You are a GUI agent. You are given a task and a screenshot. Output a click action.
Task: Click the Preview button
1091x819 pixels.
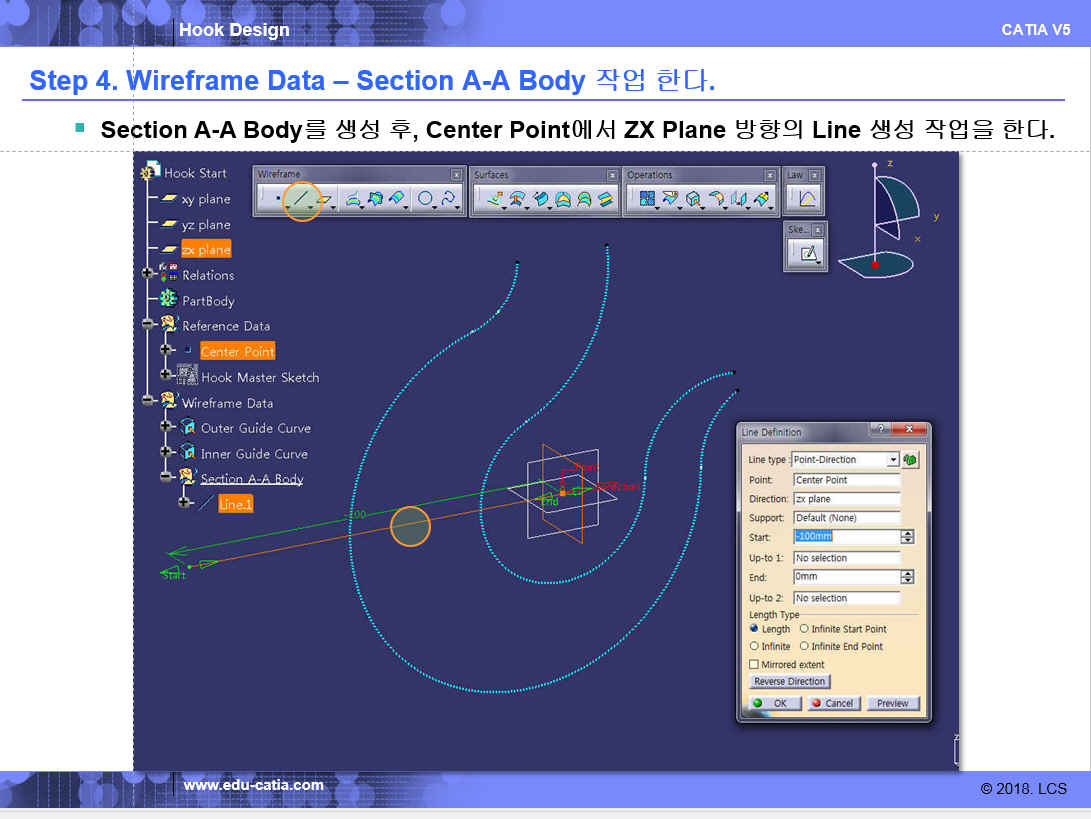point(892,703)
